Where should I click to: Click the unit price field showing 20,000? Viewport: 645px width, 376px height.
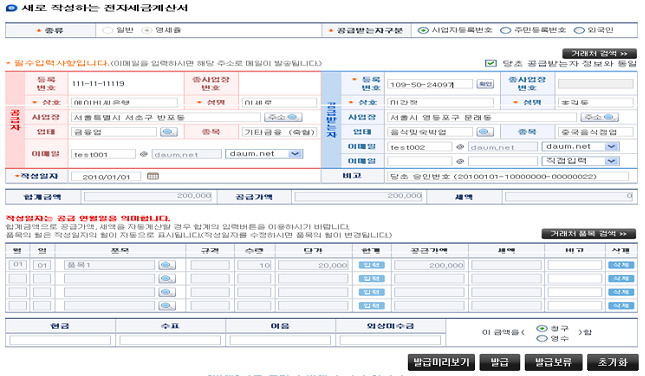click(x=313, y=265)
